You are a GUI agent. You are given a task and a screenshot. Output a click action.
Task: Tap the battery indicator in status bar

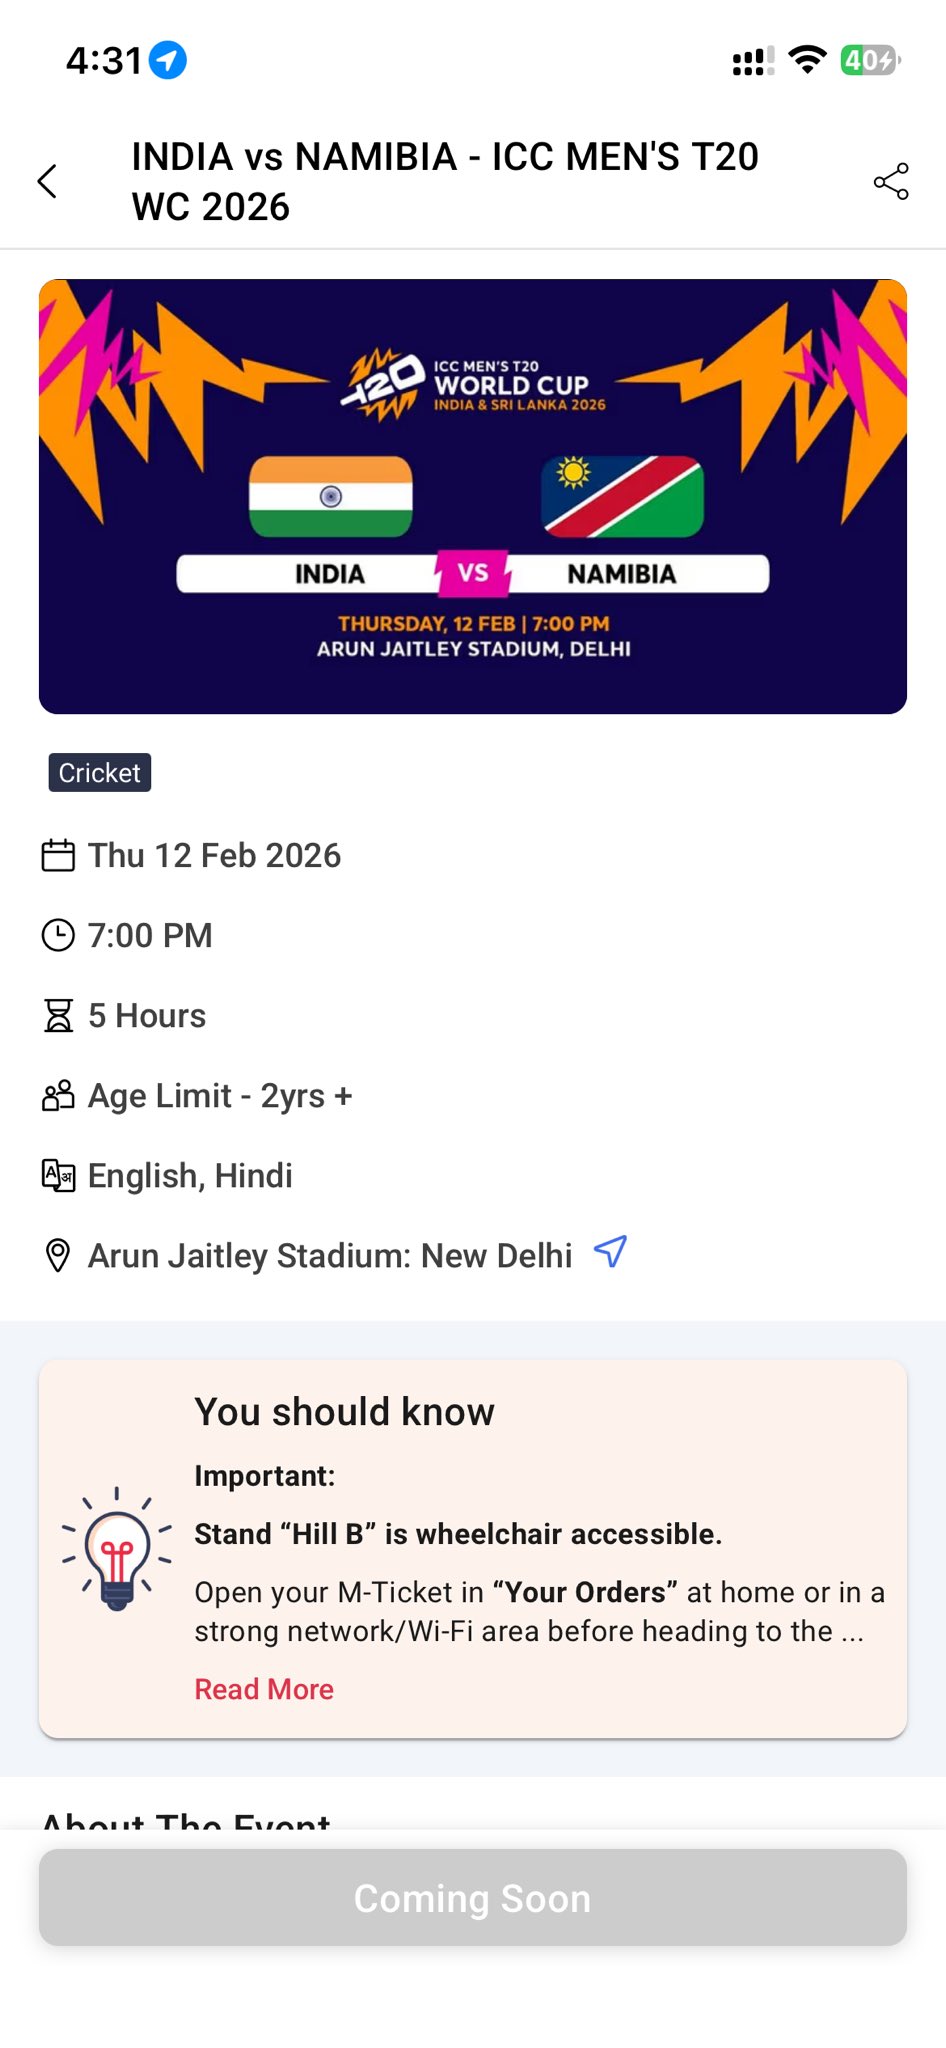tap(870, 61)
